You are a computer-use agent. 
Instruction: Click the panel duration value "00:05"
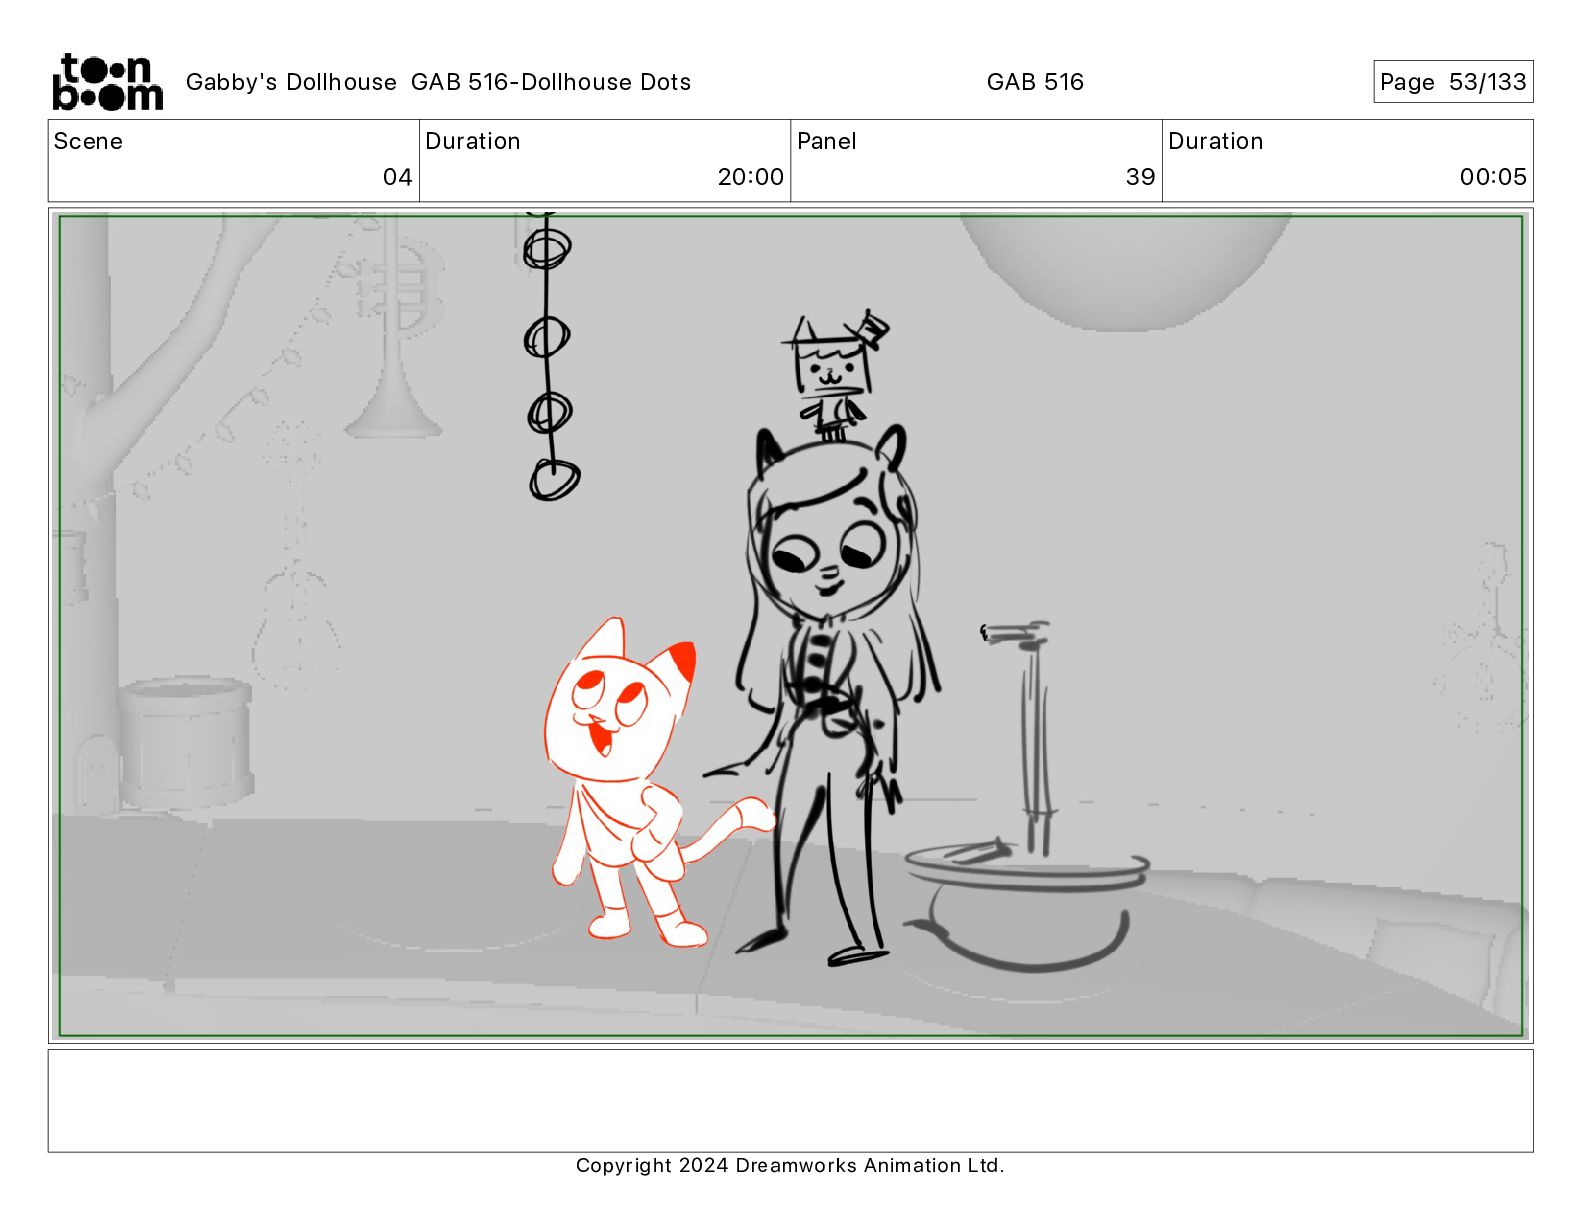(x=1493, y=177)
